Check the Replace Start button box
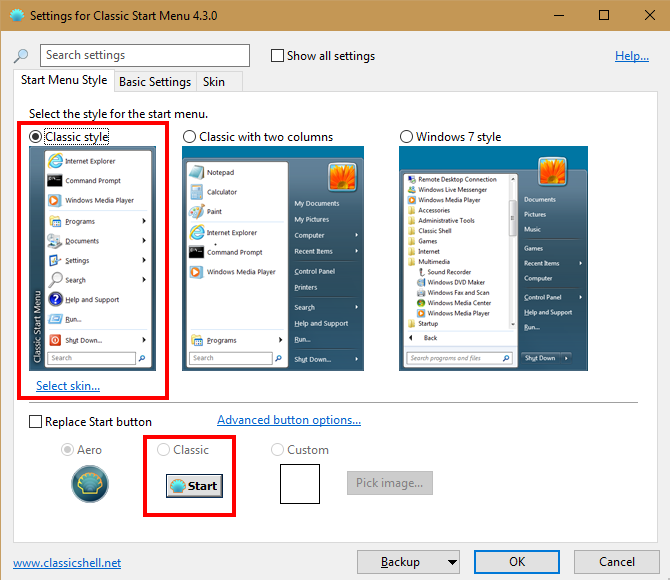 click(36, 422)
